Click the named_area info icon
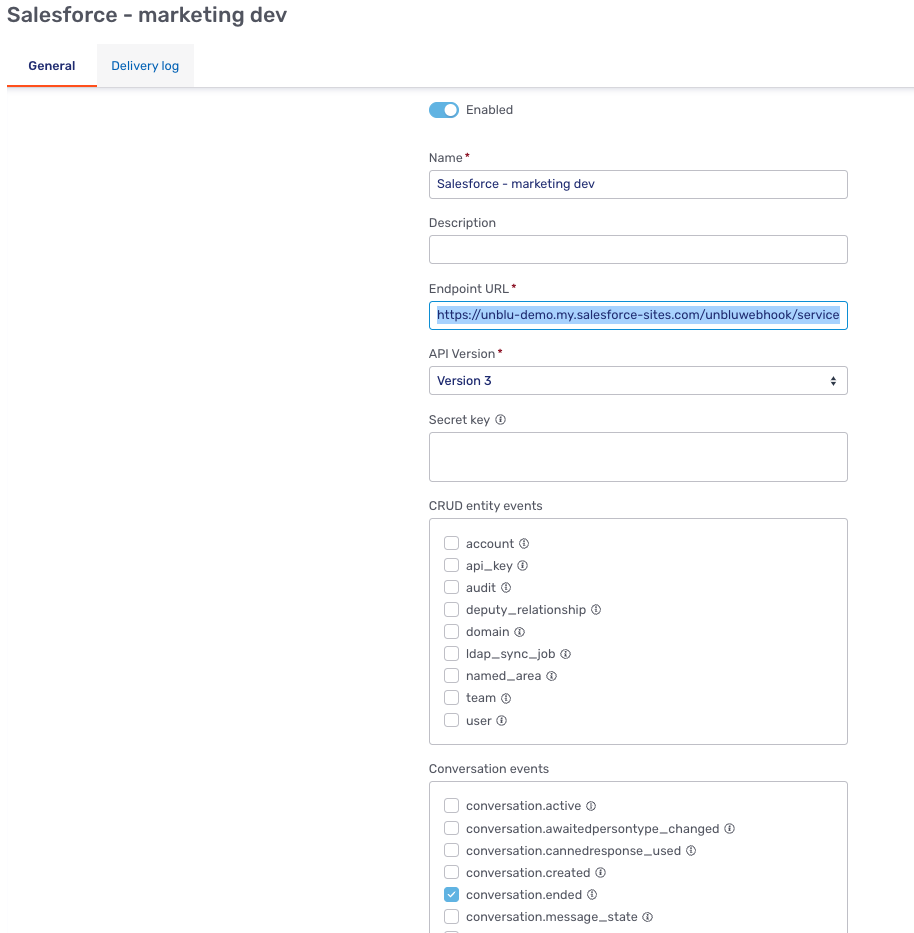914x933 pixels. pos(552,675)
